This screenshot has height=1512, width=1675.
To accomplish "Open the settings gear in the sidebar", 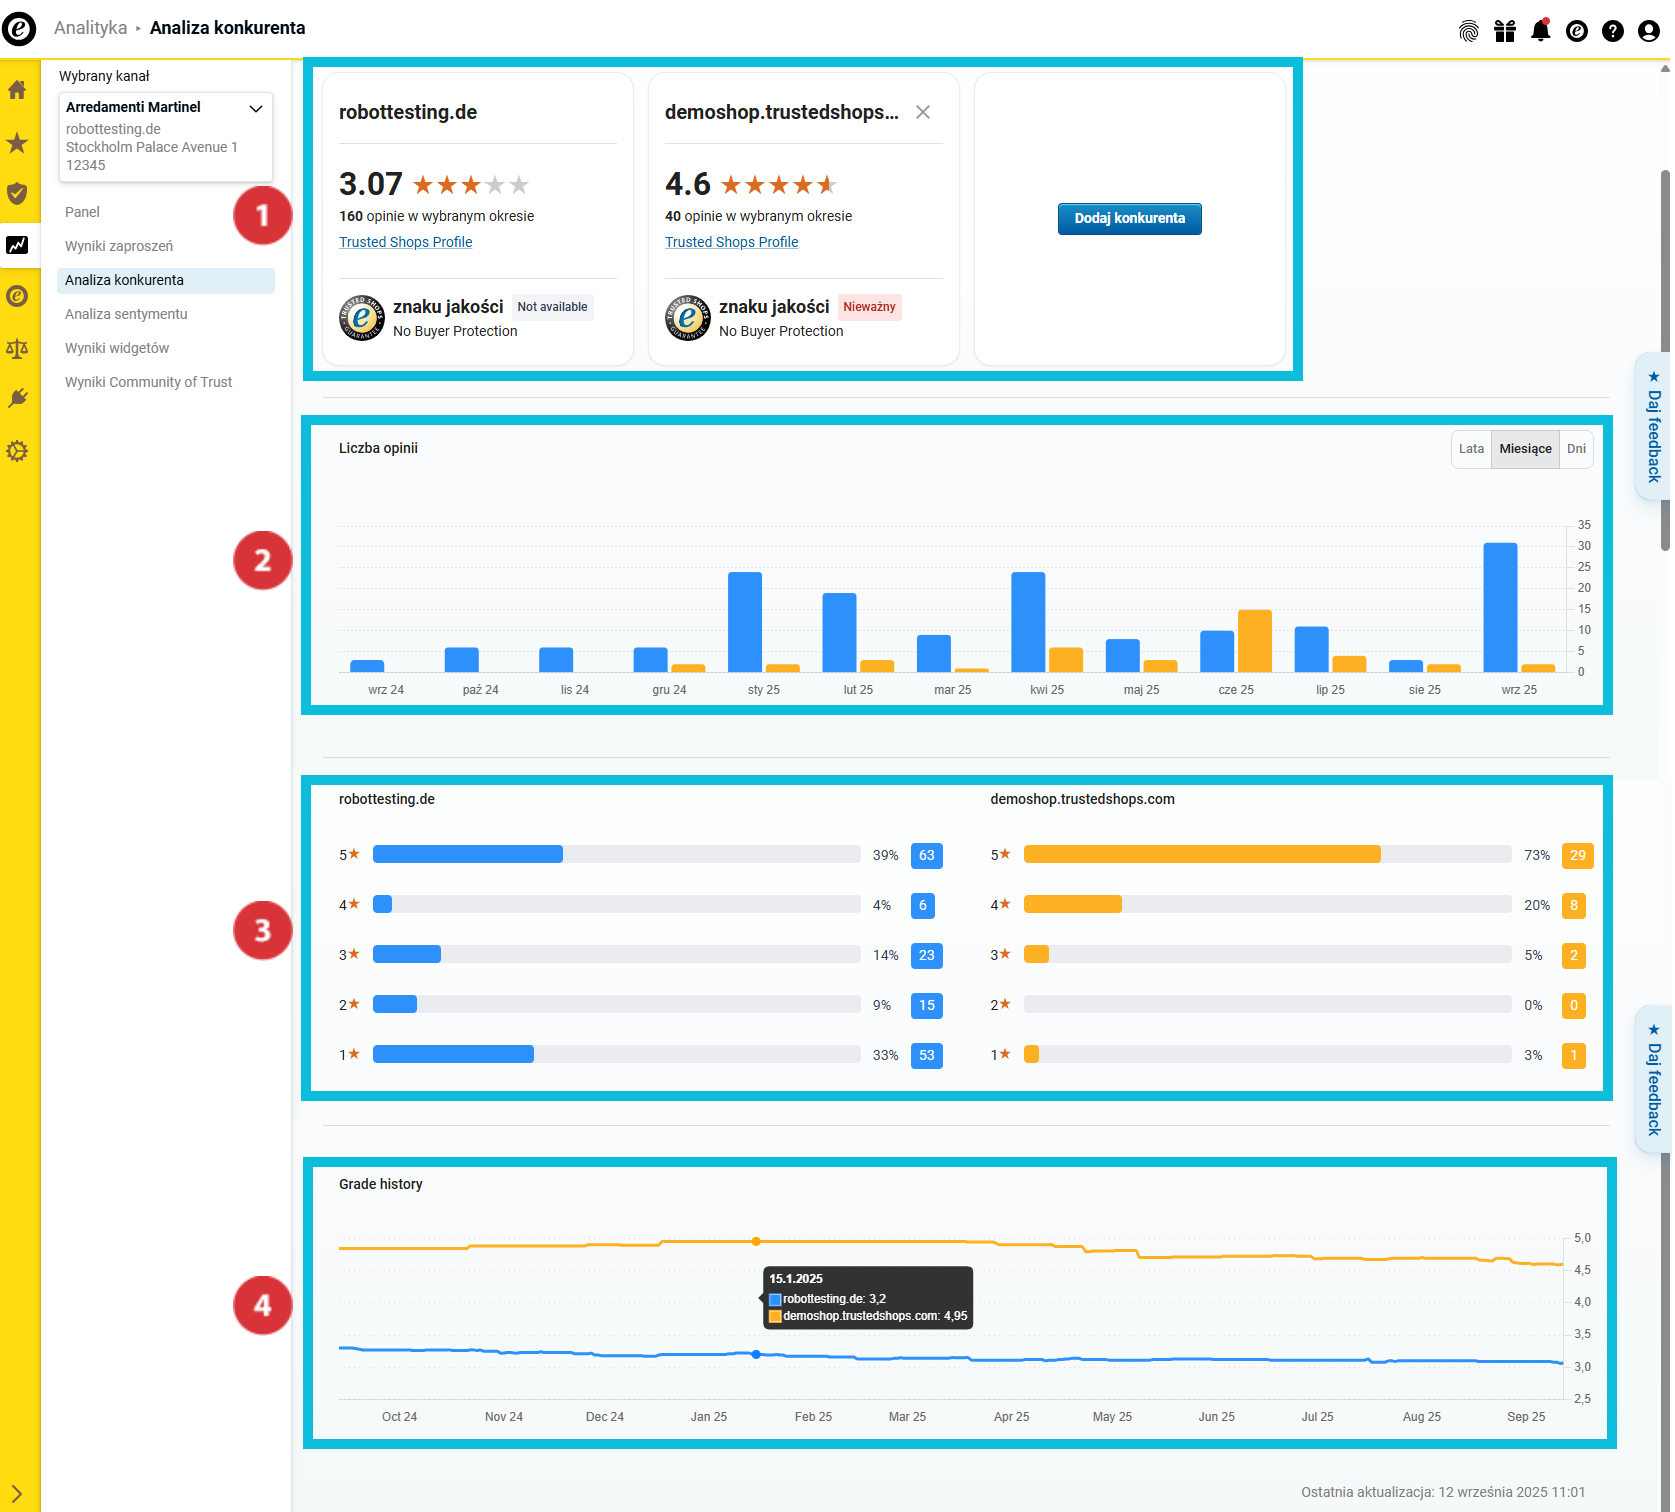I will coord(17,451).
